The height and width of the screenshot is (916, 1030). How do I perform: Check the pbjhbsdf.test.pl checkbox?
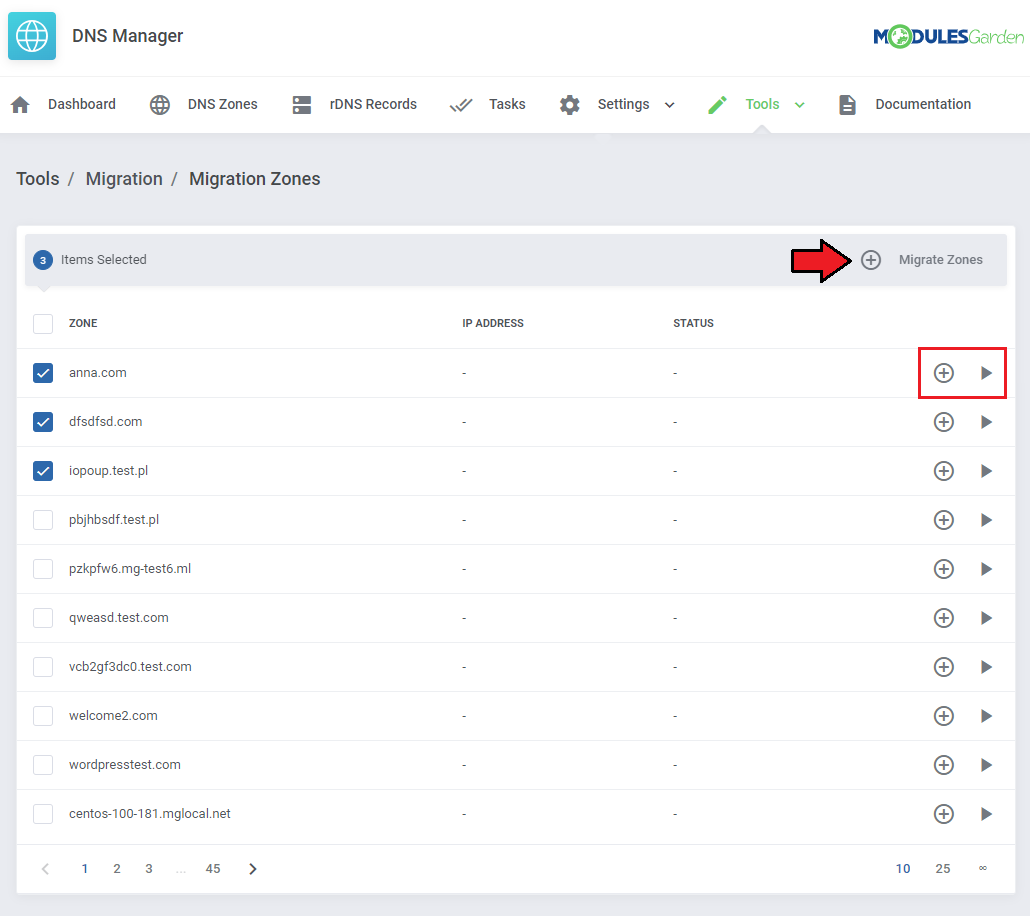coord(43,520)
